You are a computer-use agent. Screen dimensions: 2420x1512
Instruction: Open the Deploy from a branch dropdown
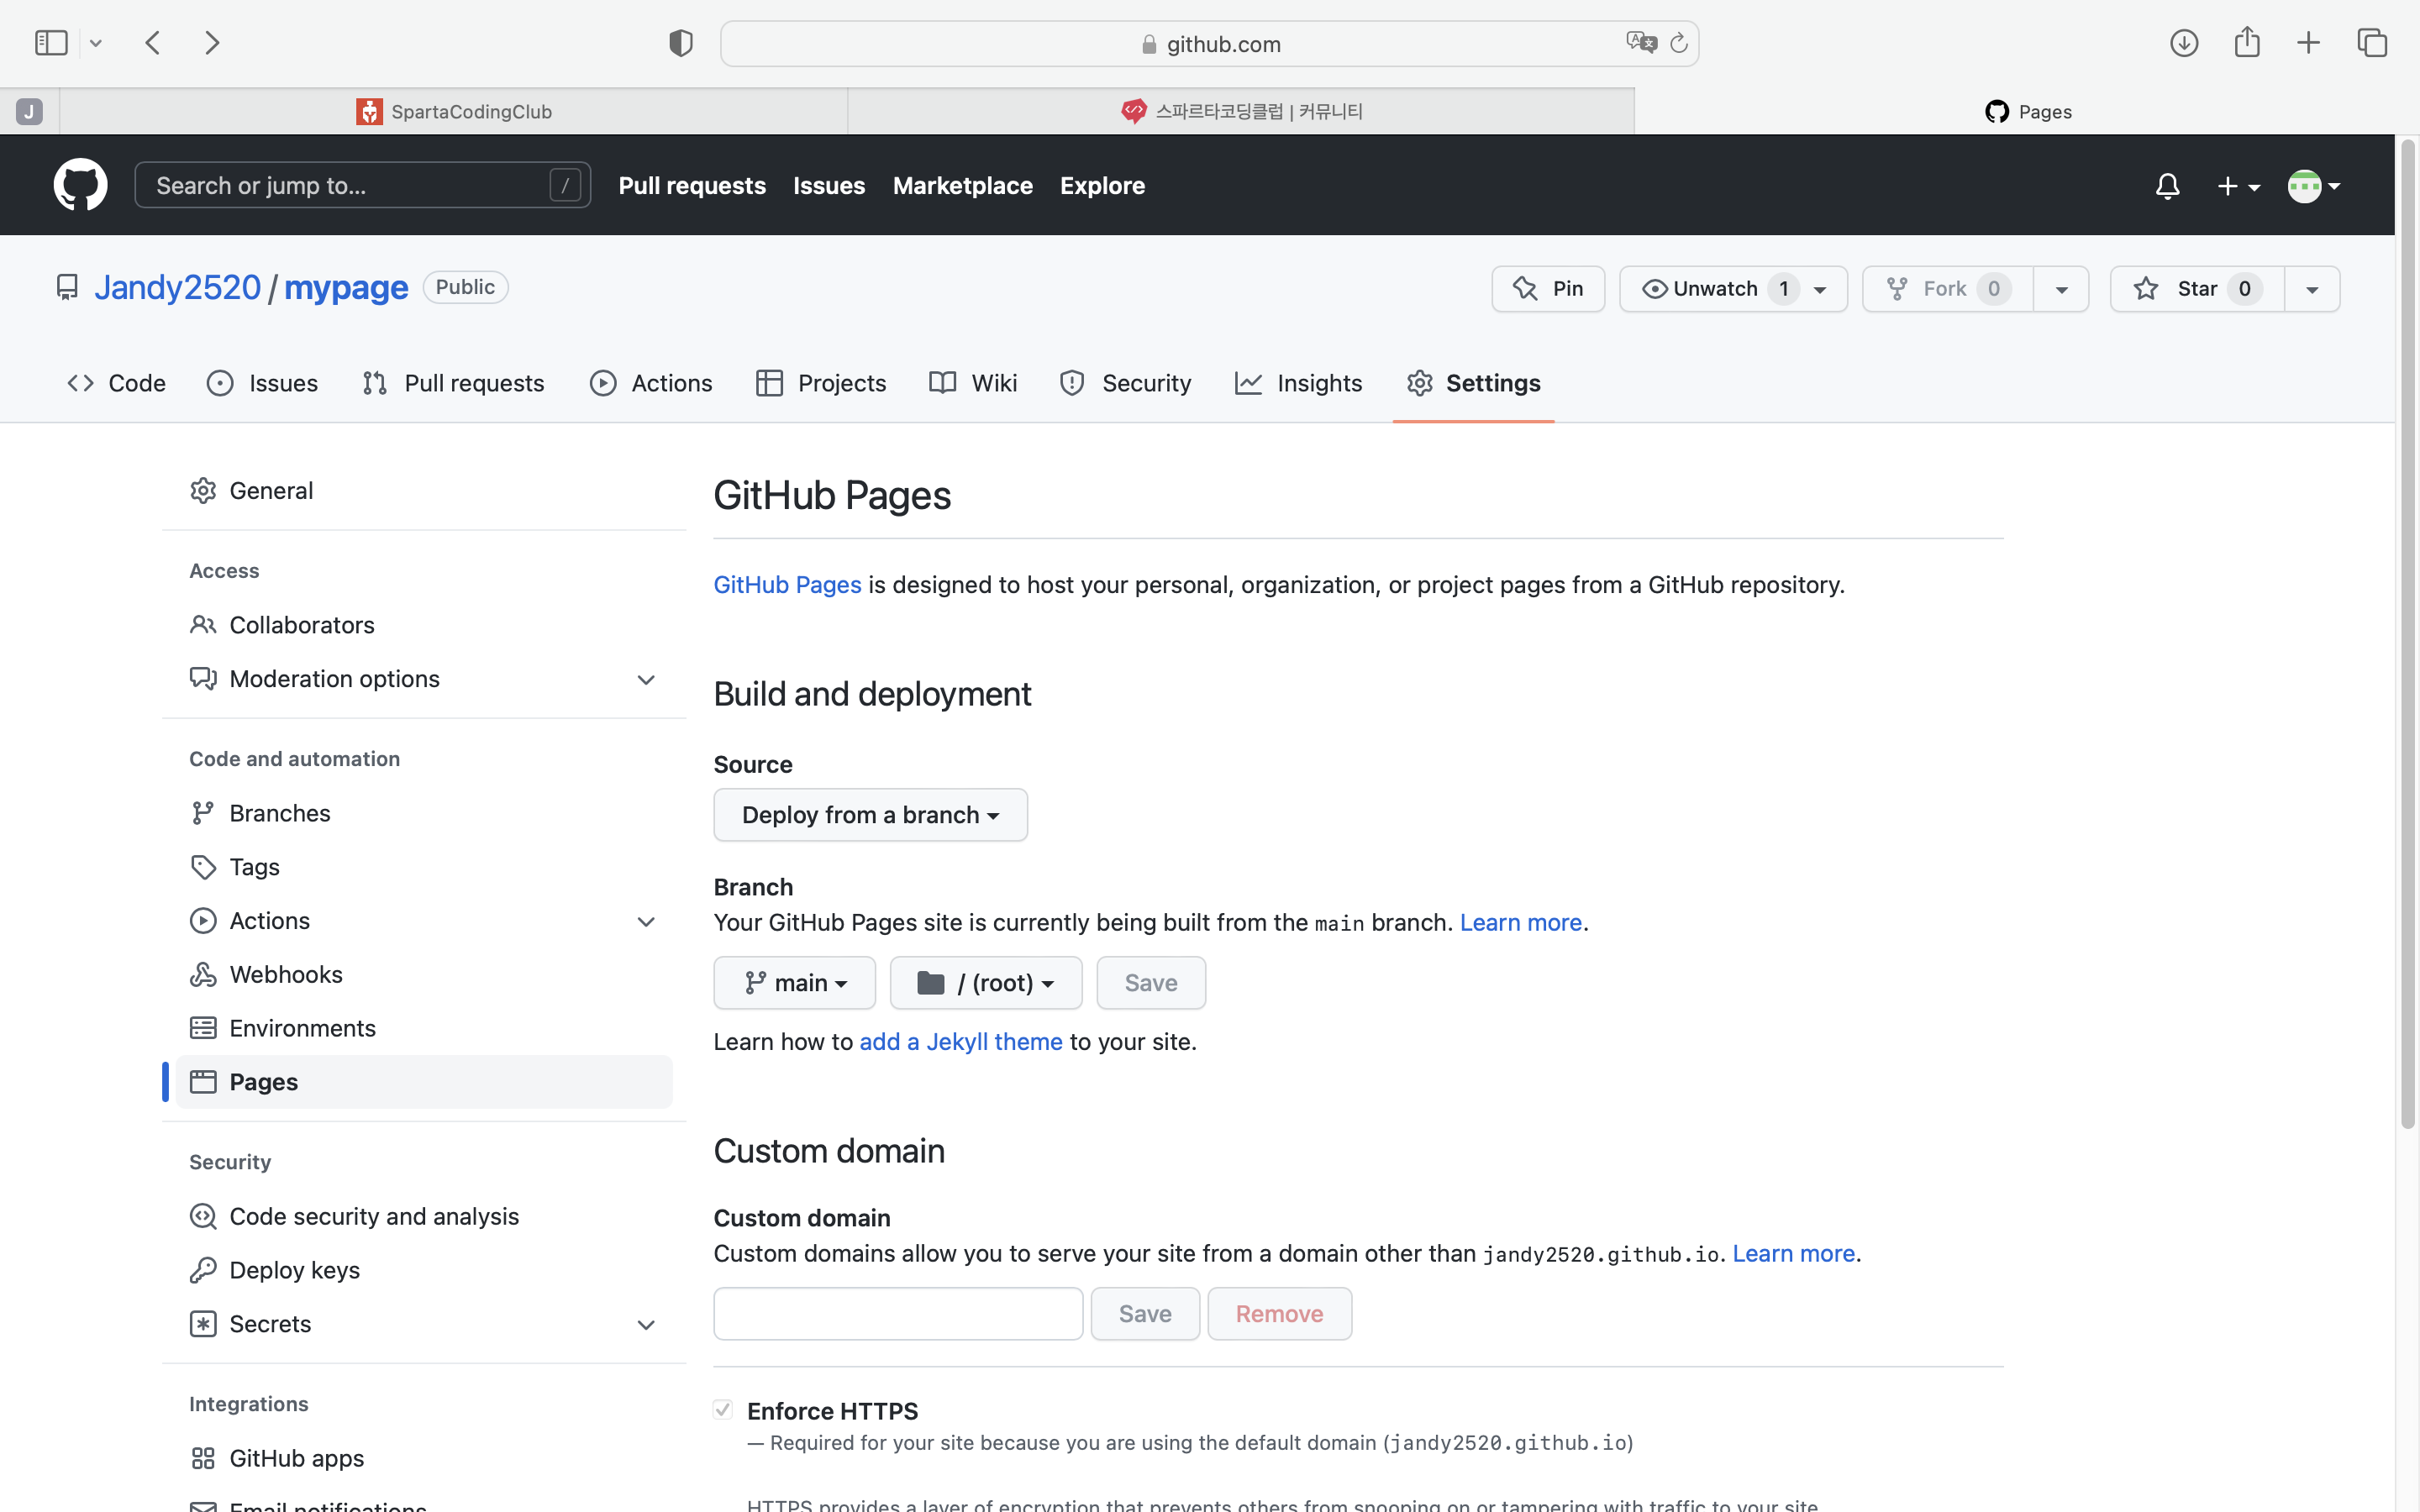pos(870,815)
